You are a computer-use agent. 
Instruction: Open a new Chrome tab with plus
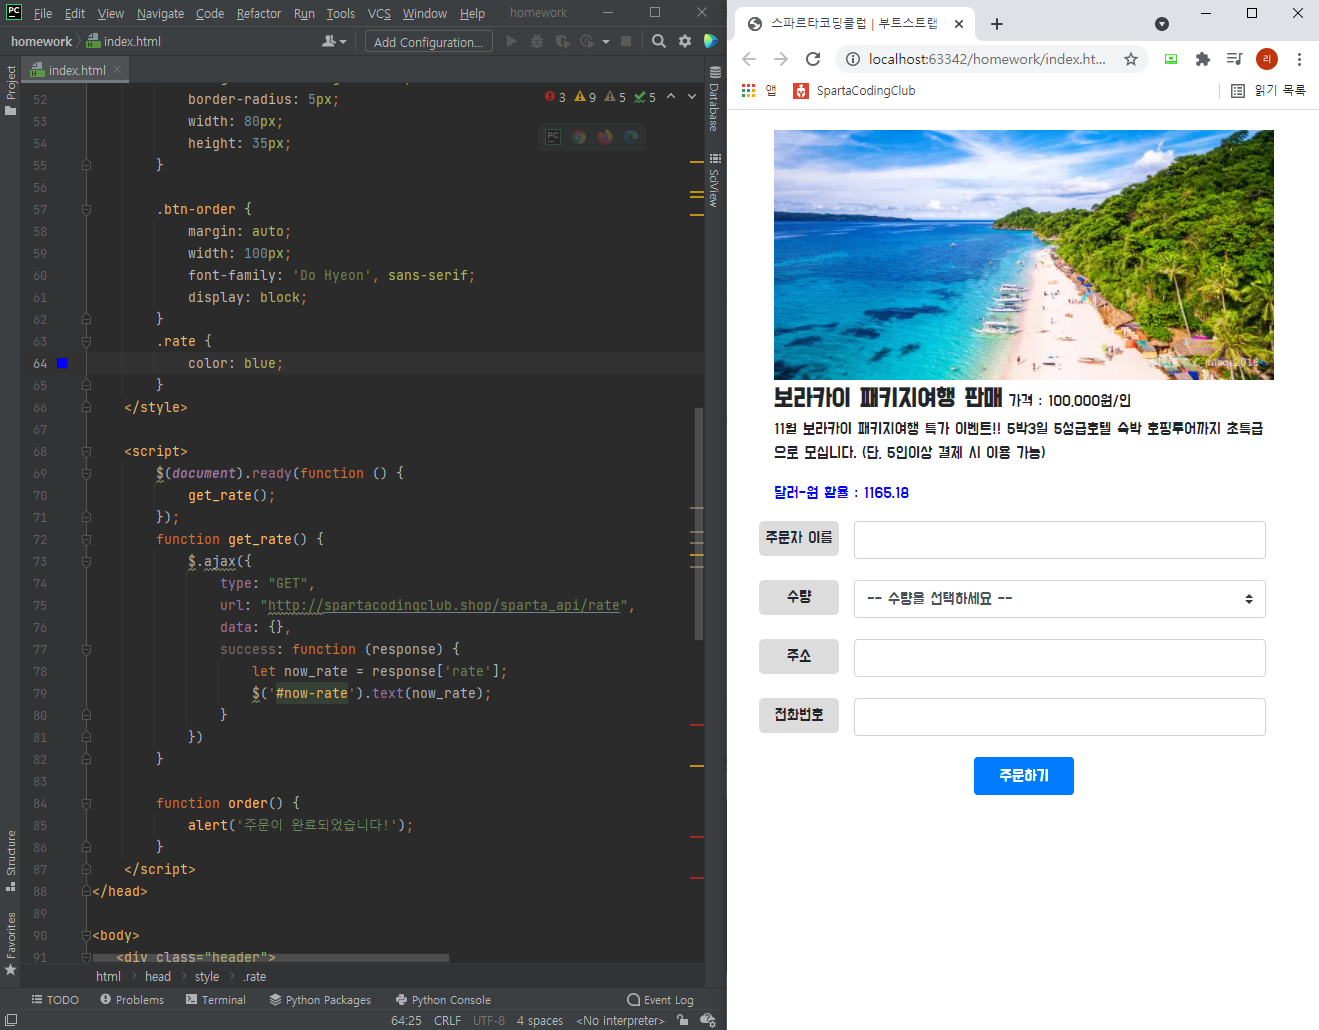(x=997, y=23)
